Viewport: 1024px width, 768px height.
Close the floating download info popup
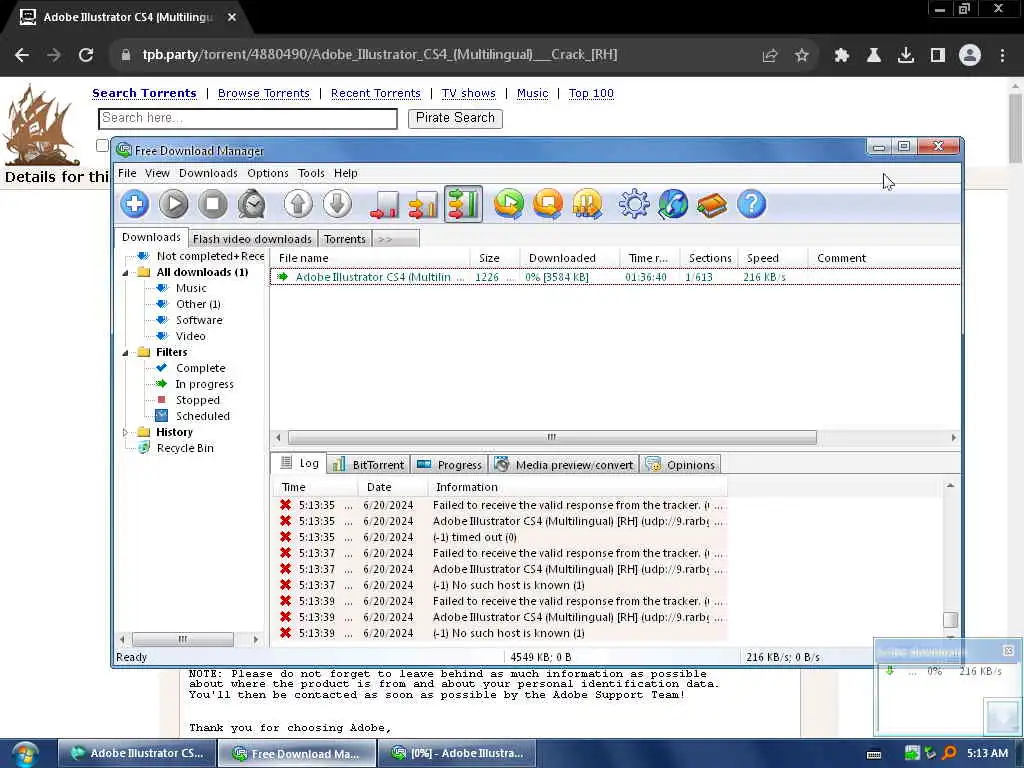coord(1008,650)
